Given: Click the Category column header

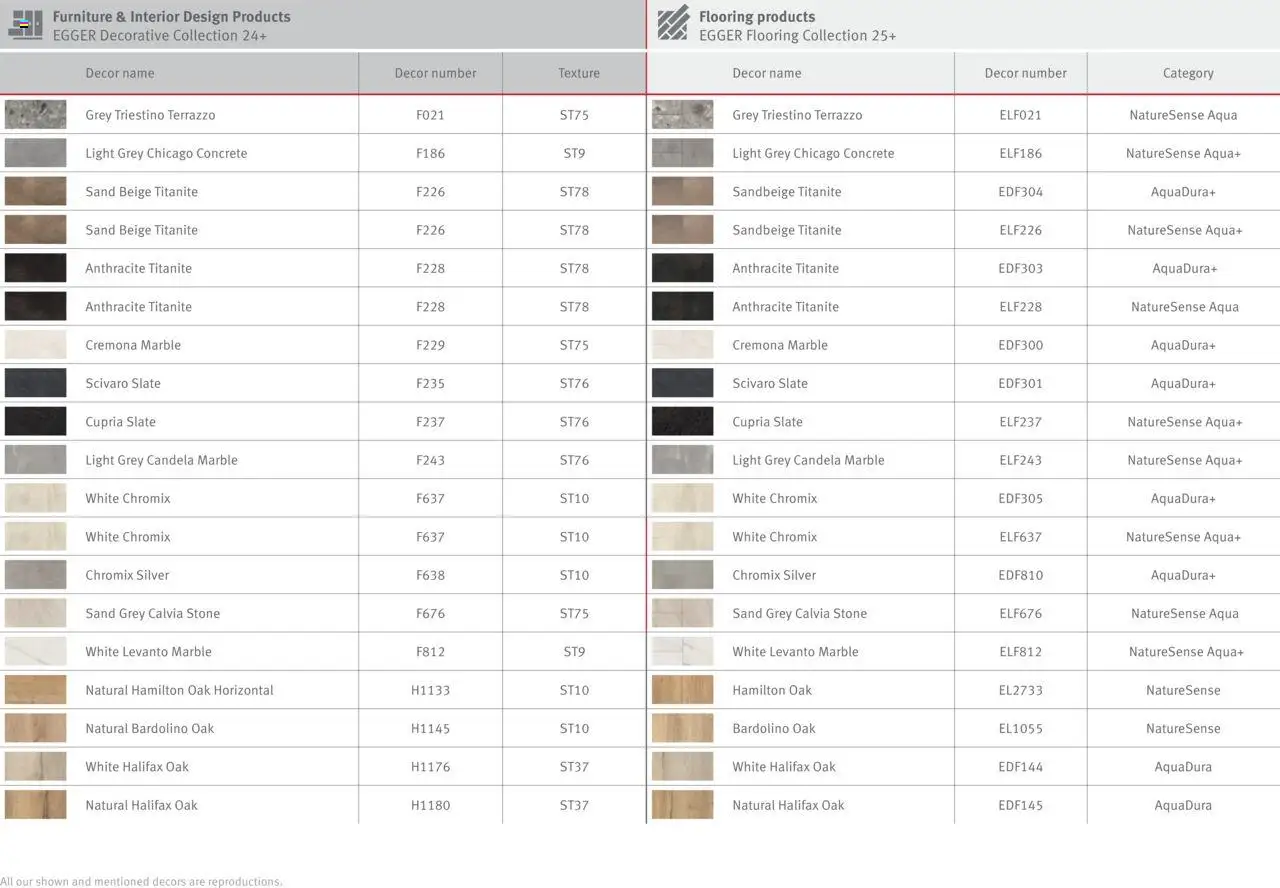Looking at the screenshot, I should point(1188,73).
